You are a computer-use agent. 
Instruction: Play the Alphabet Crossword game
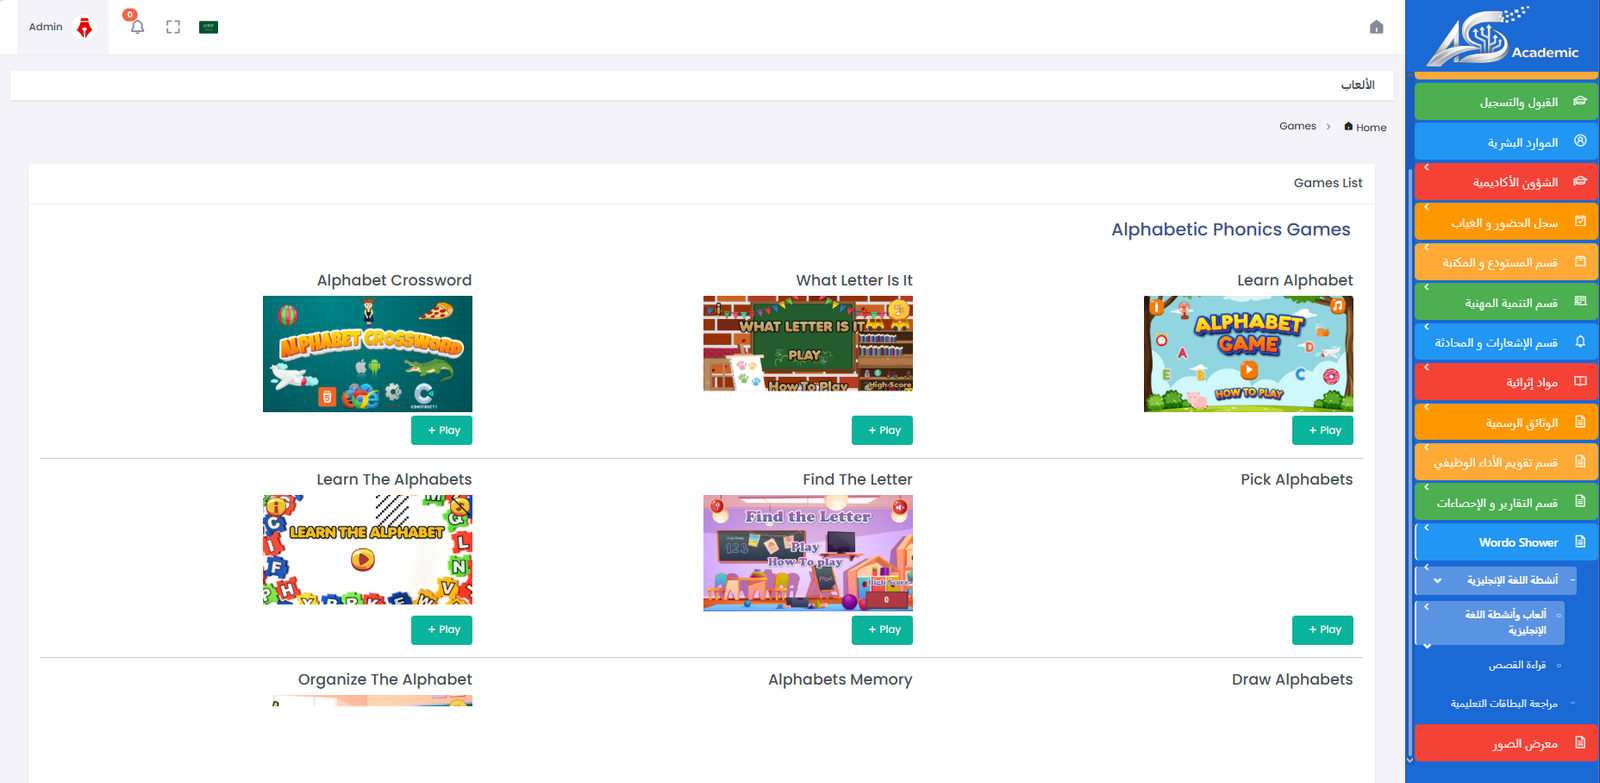pyautogui.click(x=442, y=430)
